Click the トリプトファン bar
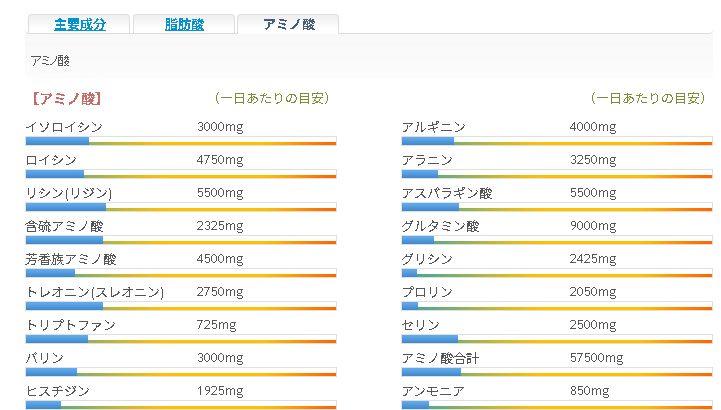The image size is (721, 410). tap(181, 339)
